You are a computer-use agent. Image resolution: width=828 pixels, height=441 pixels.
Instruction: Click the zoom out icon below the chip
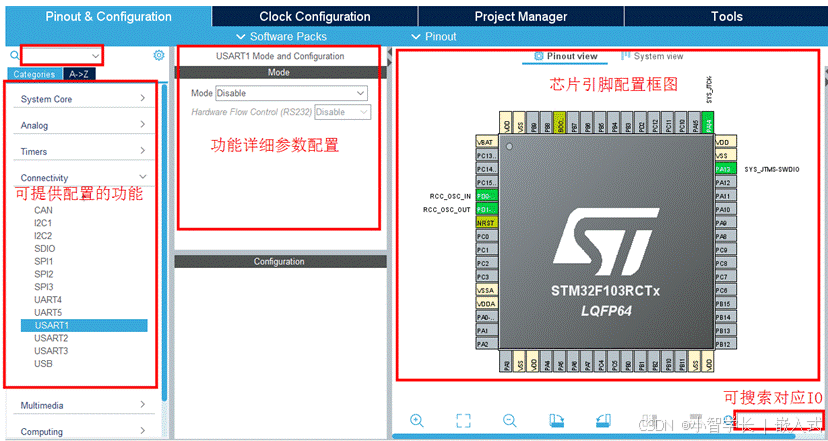tap(510, 420)
